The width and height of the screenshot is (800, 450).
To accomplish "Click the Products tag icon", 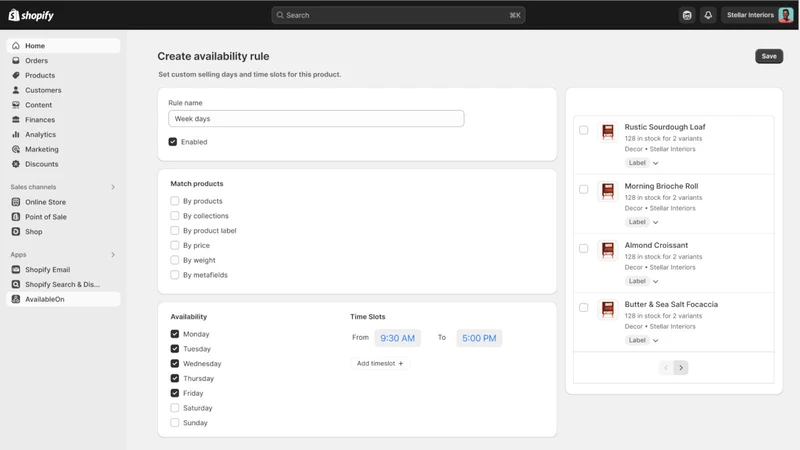I will click(x=16, y=75).
